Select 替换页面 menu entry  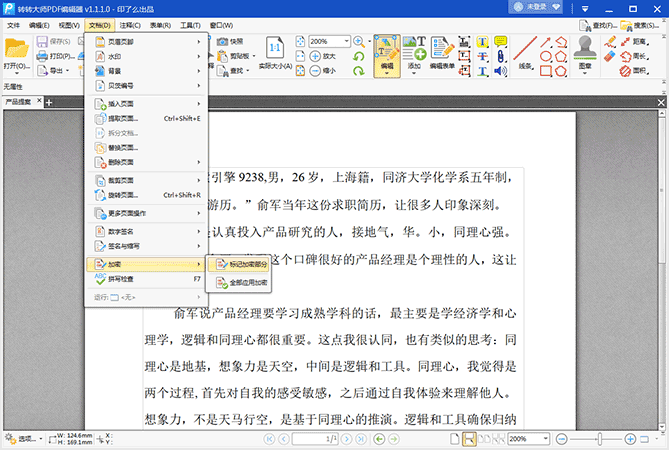pyautogui.click(x=146, y=148)
